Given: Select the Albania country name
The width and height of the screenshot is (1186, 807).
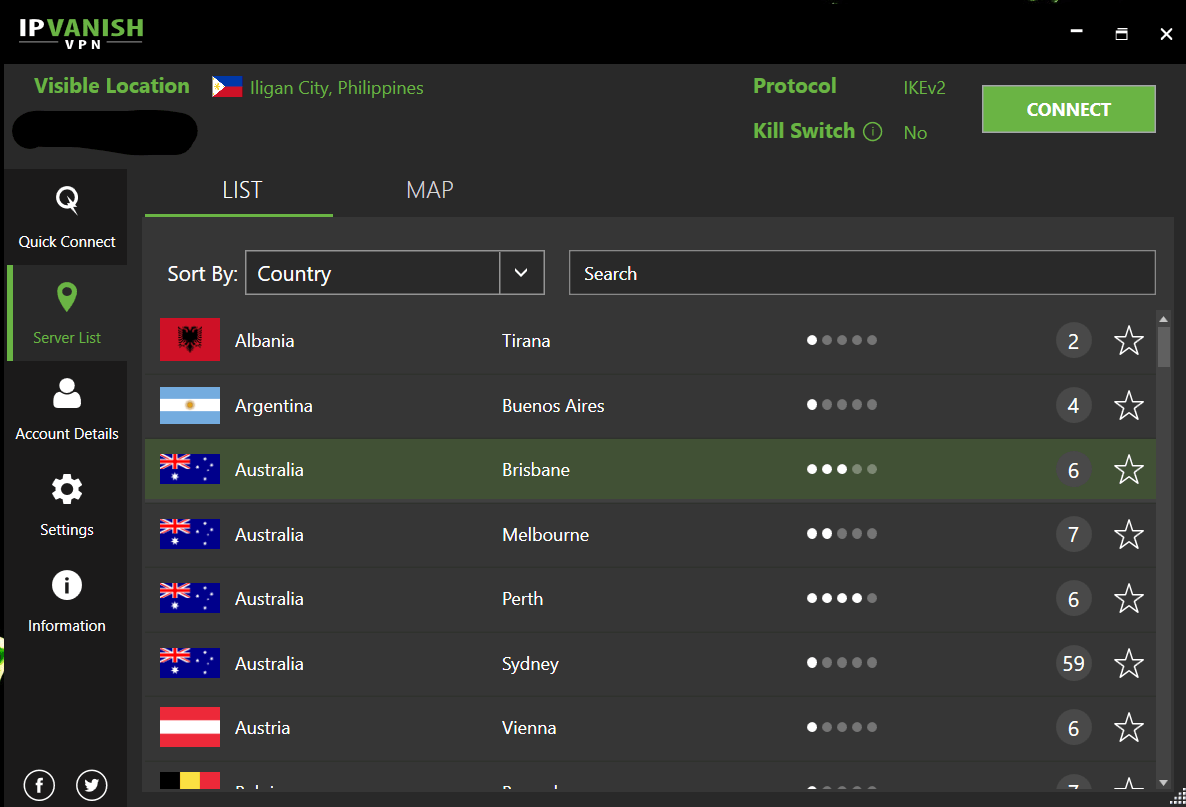Looking at the screenshot, I should pos(265,341).
